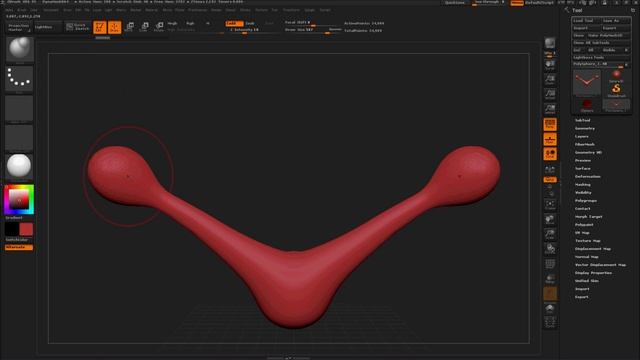This screenshot has width=640, height=360.
Task: Select the SimpleBrush tool icon
Action: click(616, 89)
